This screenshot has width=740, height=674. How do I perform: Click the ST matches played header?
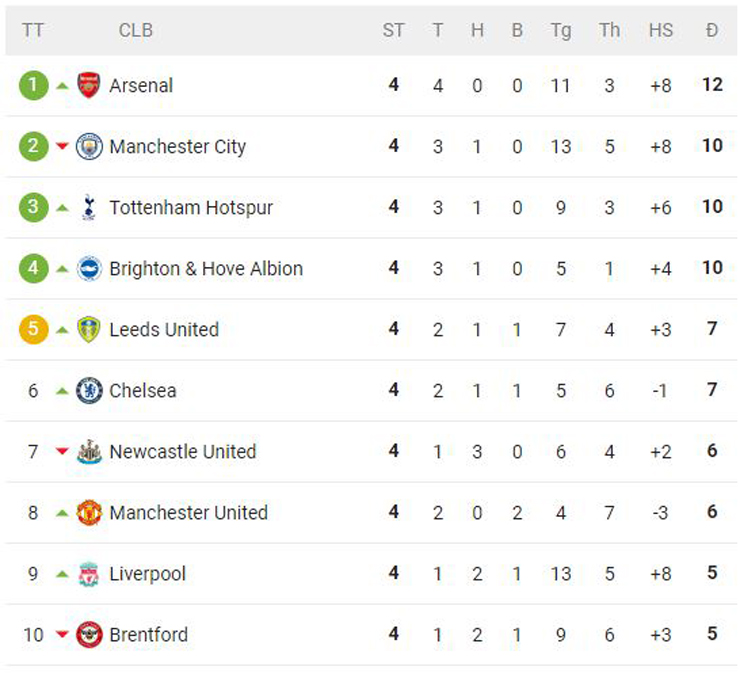[x=393, y=30]
